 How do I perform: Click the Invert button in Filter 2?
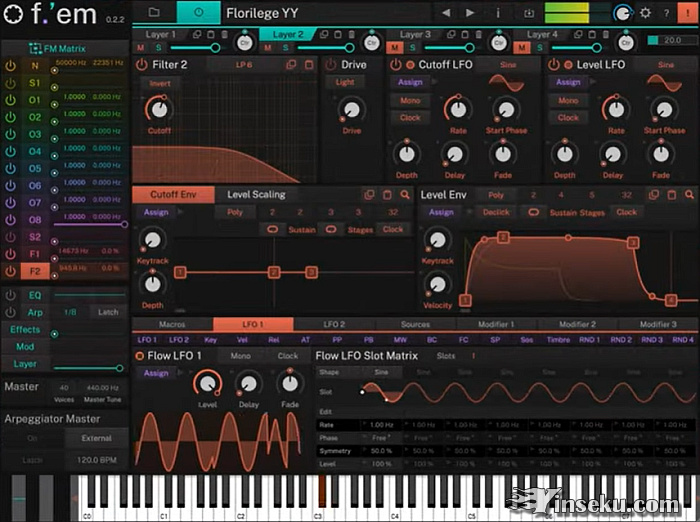[x=160, y=83]
